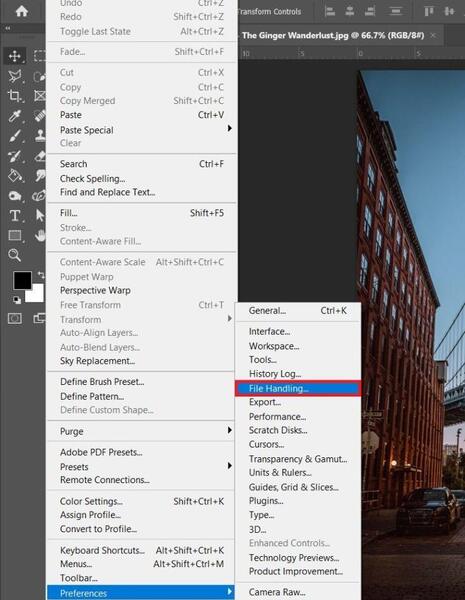Select the Eyedropper tool
Screen dimensions: 465x600
15,116
